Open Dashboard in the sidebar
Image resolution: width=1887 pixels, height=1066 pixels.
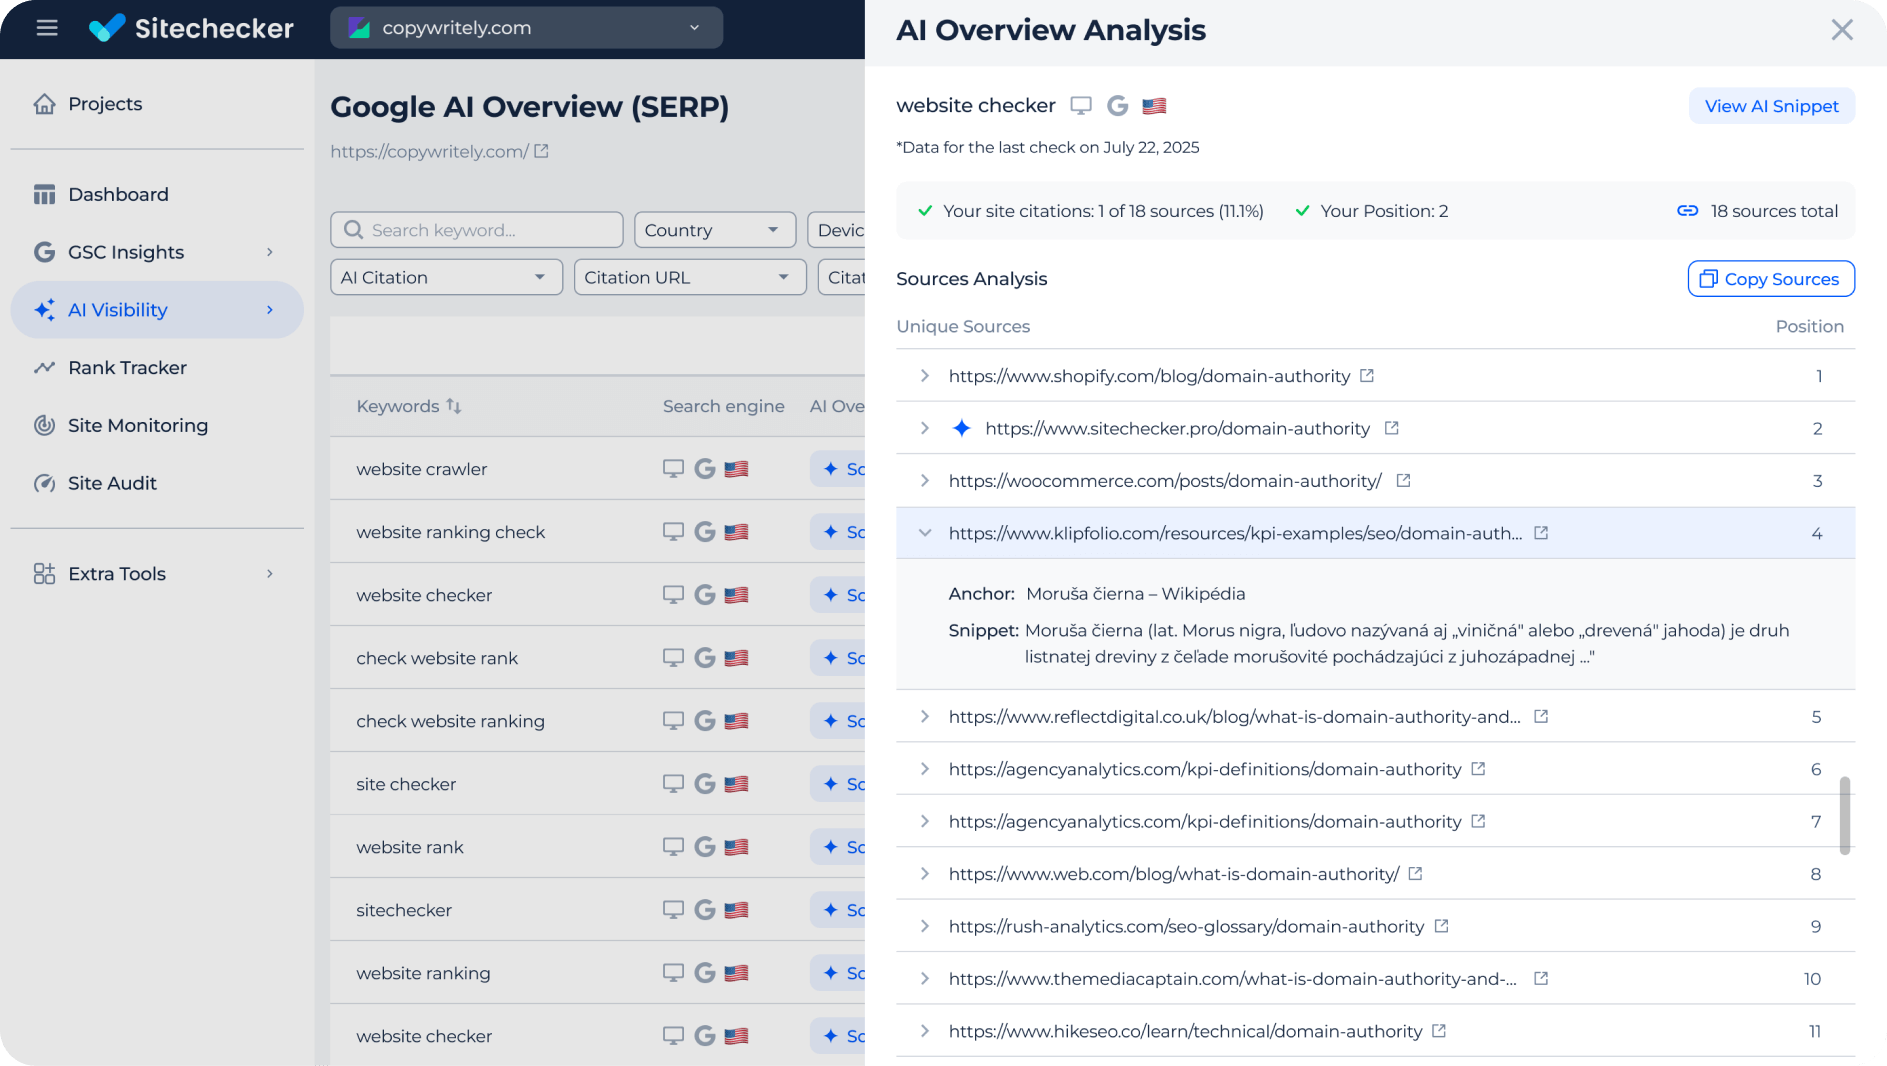pos(118,194)
